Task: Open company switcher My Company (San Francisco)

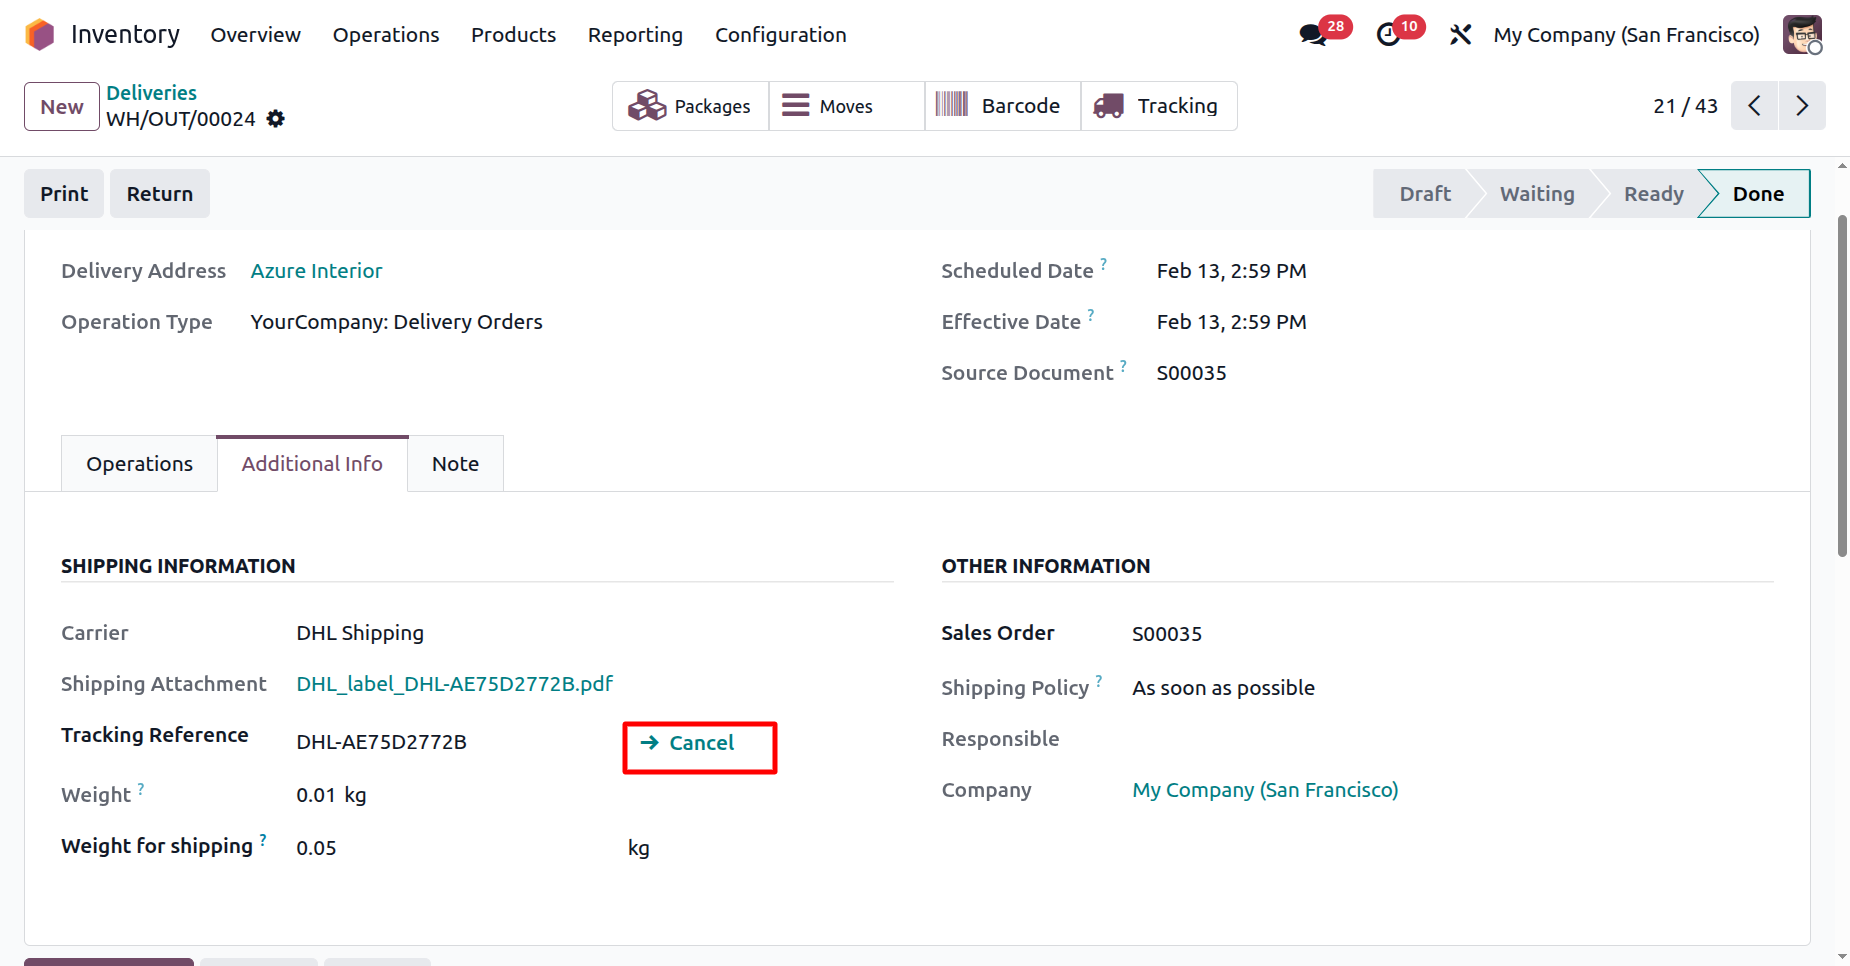Action: 1626,35
